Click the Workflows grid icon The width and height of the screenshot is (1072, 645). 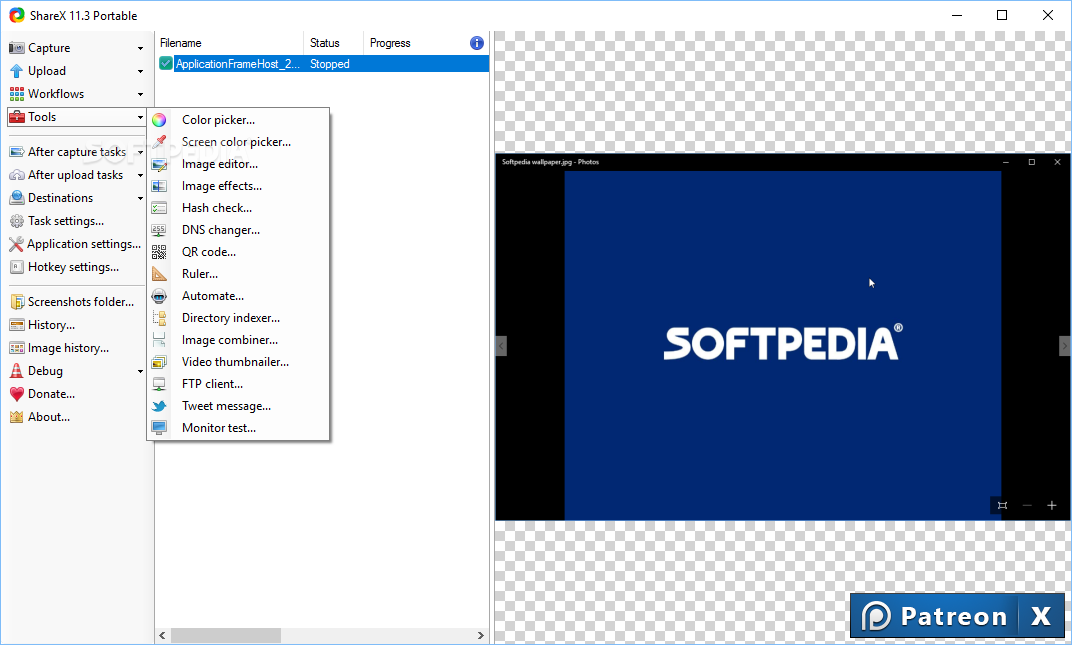(16, 94)
